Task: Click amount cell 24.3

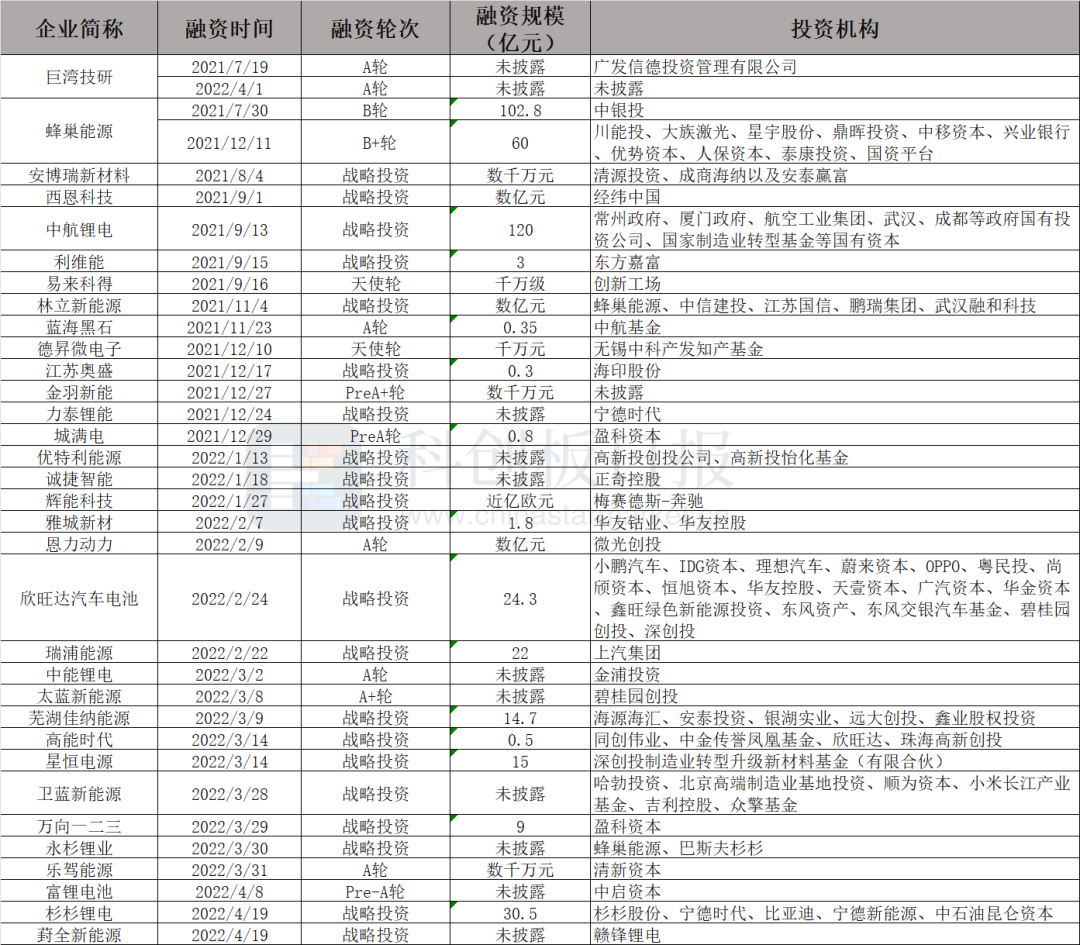Action: [x=520, y=599]
